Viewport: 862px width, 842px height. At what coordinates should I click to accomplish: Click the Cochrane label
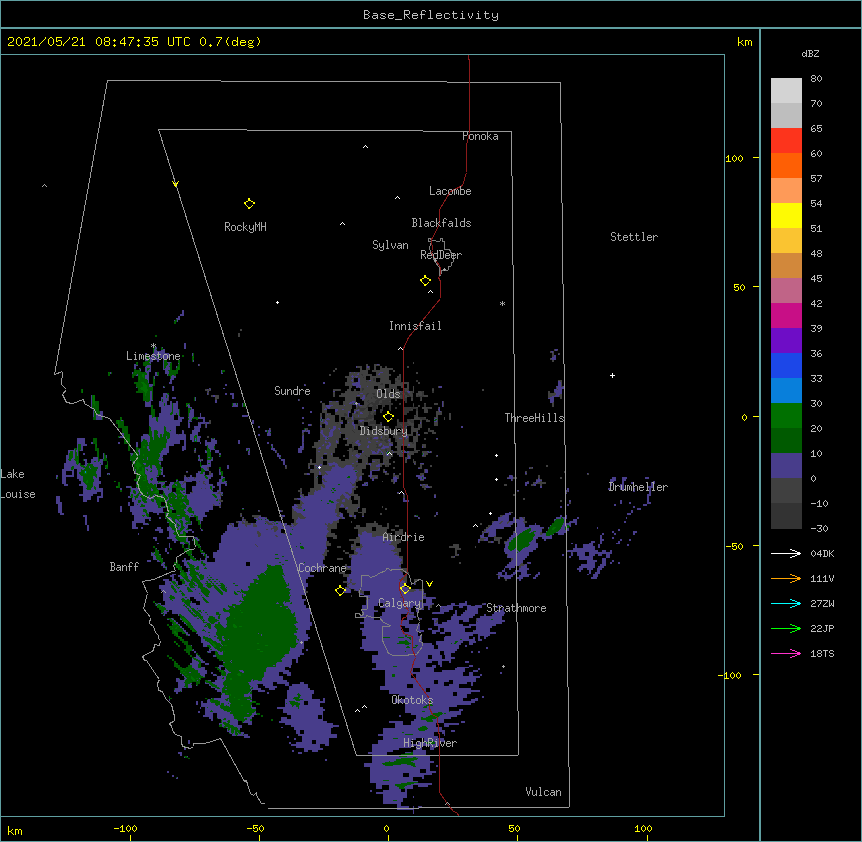(322, 568)
